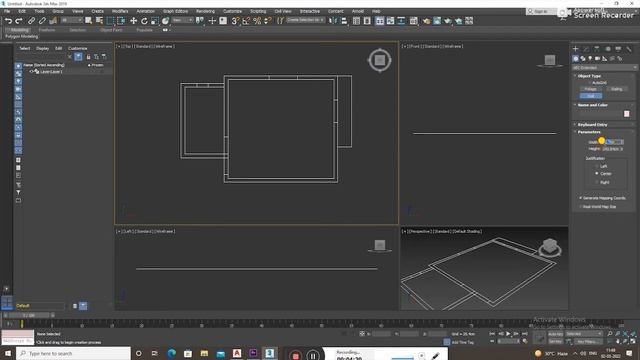
Task: Activate the Select and Move tool
Action: pyautogui.click(x=133, y=20)
